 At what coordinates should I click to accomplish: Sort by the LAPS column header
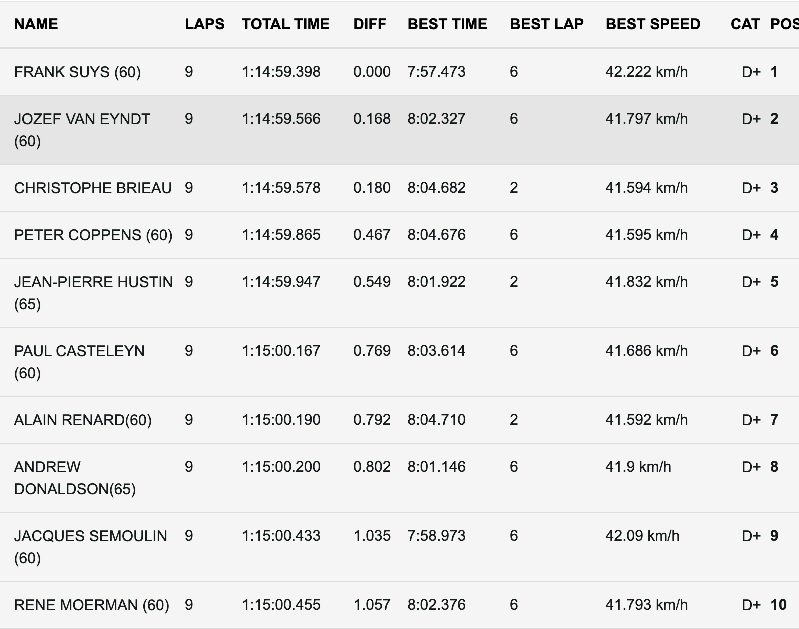[204, 24]
